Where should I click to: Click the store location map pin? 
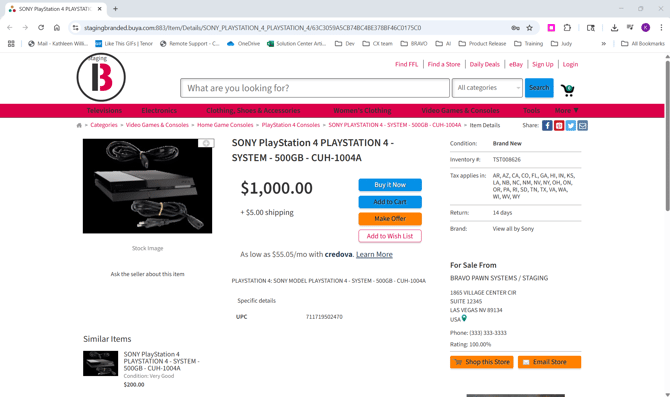point(464,318)
